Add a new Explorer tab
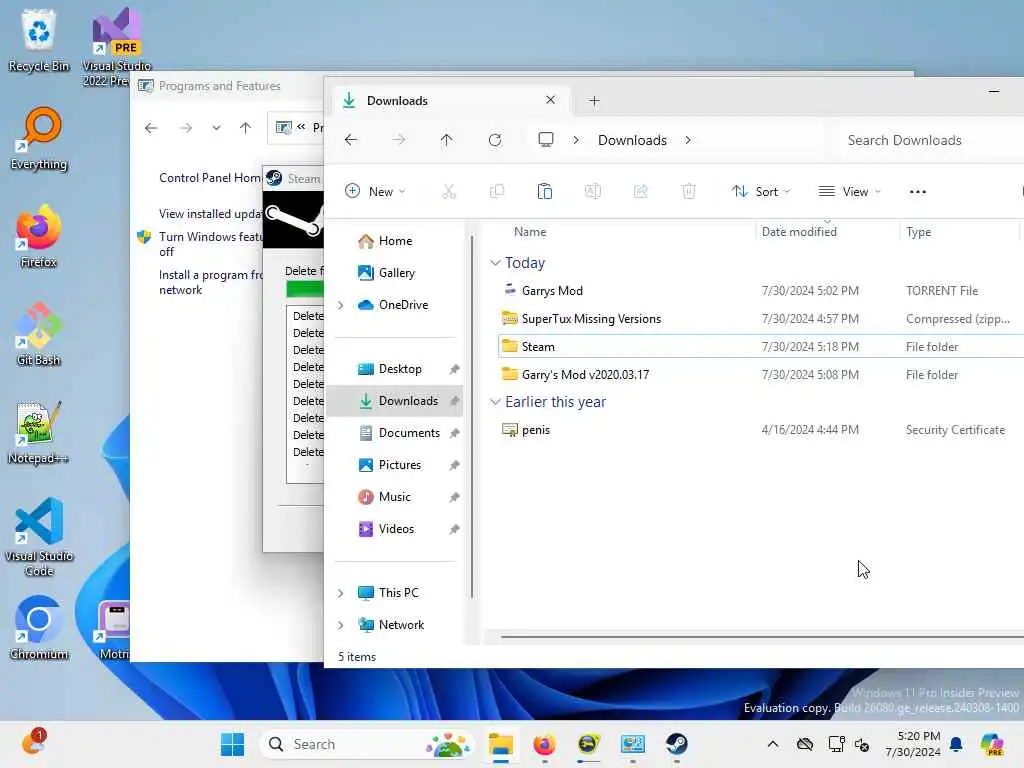This screenshot has height=768, width=1024. 594,101
